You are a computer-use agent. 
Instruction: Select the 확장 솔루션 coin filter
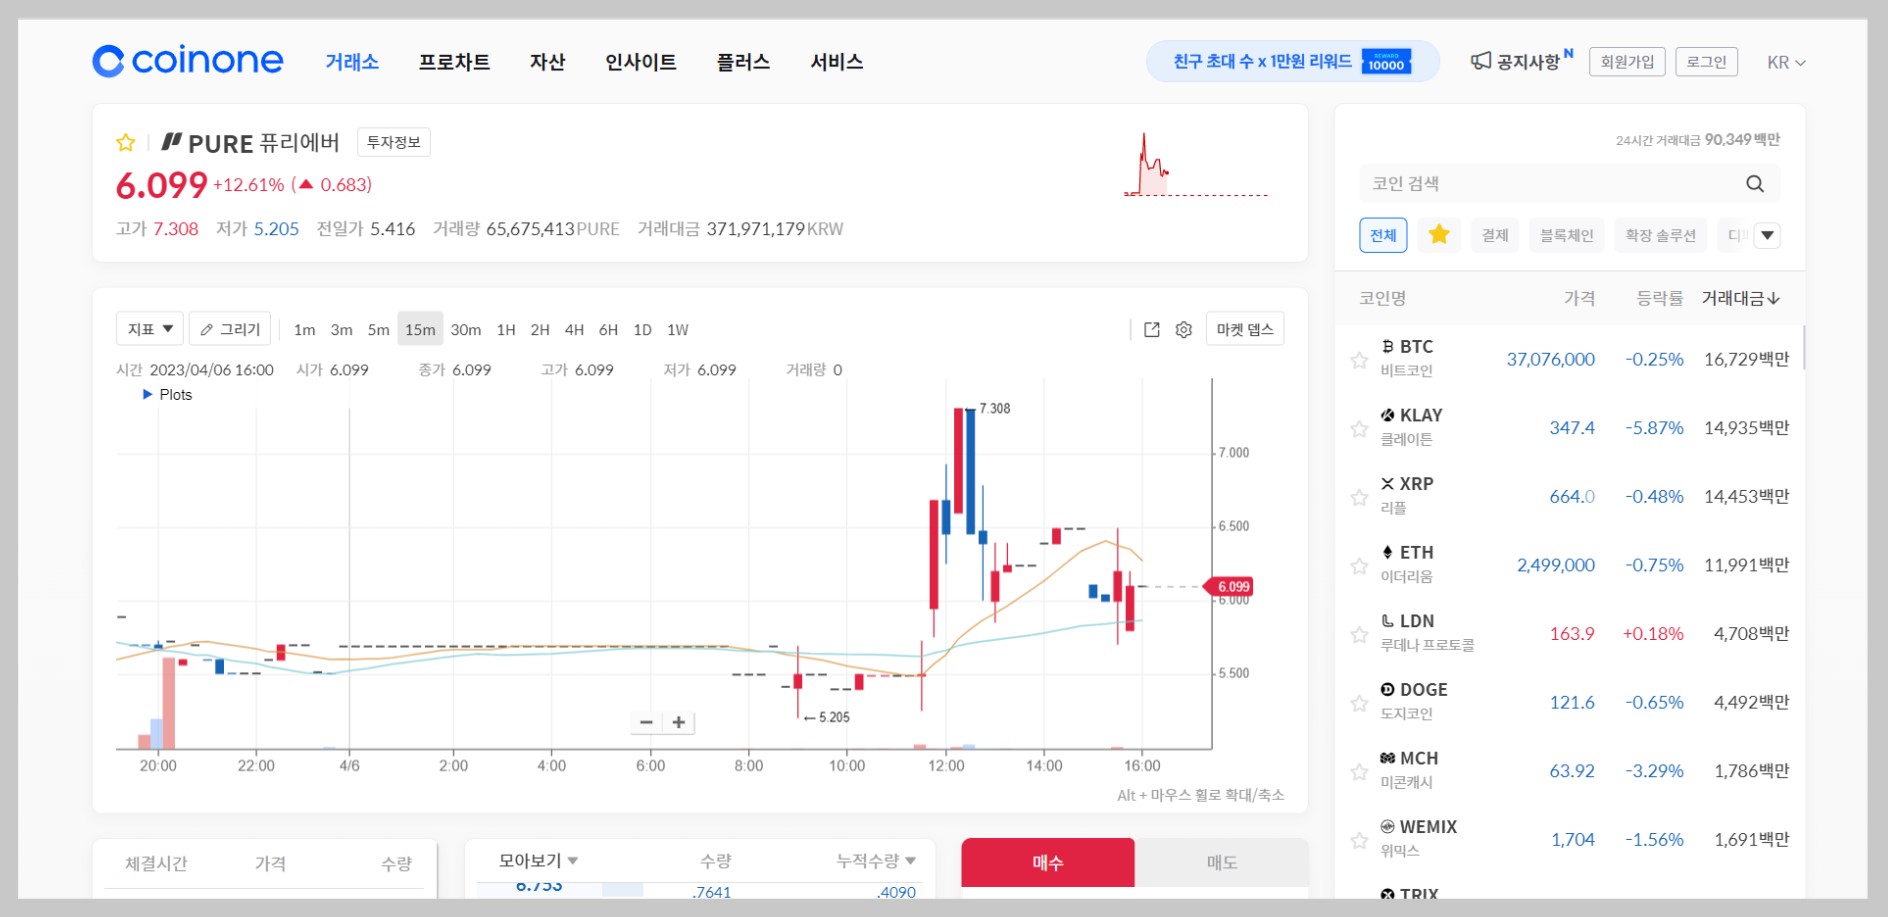pyautogui.click(x=1661, y=235)
